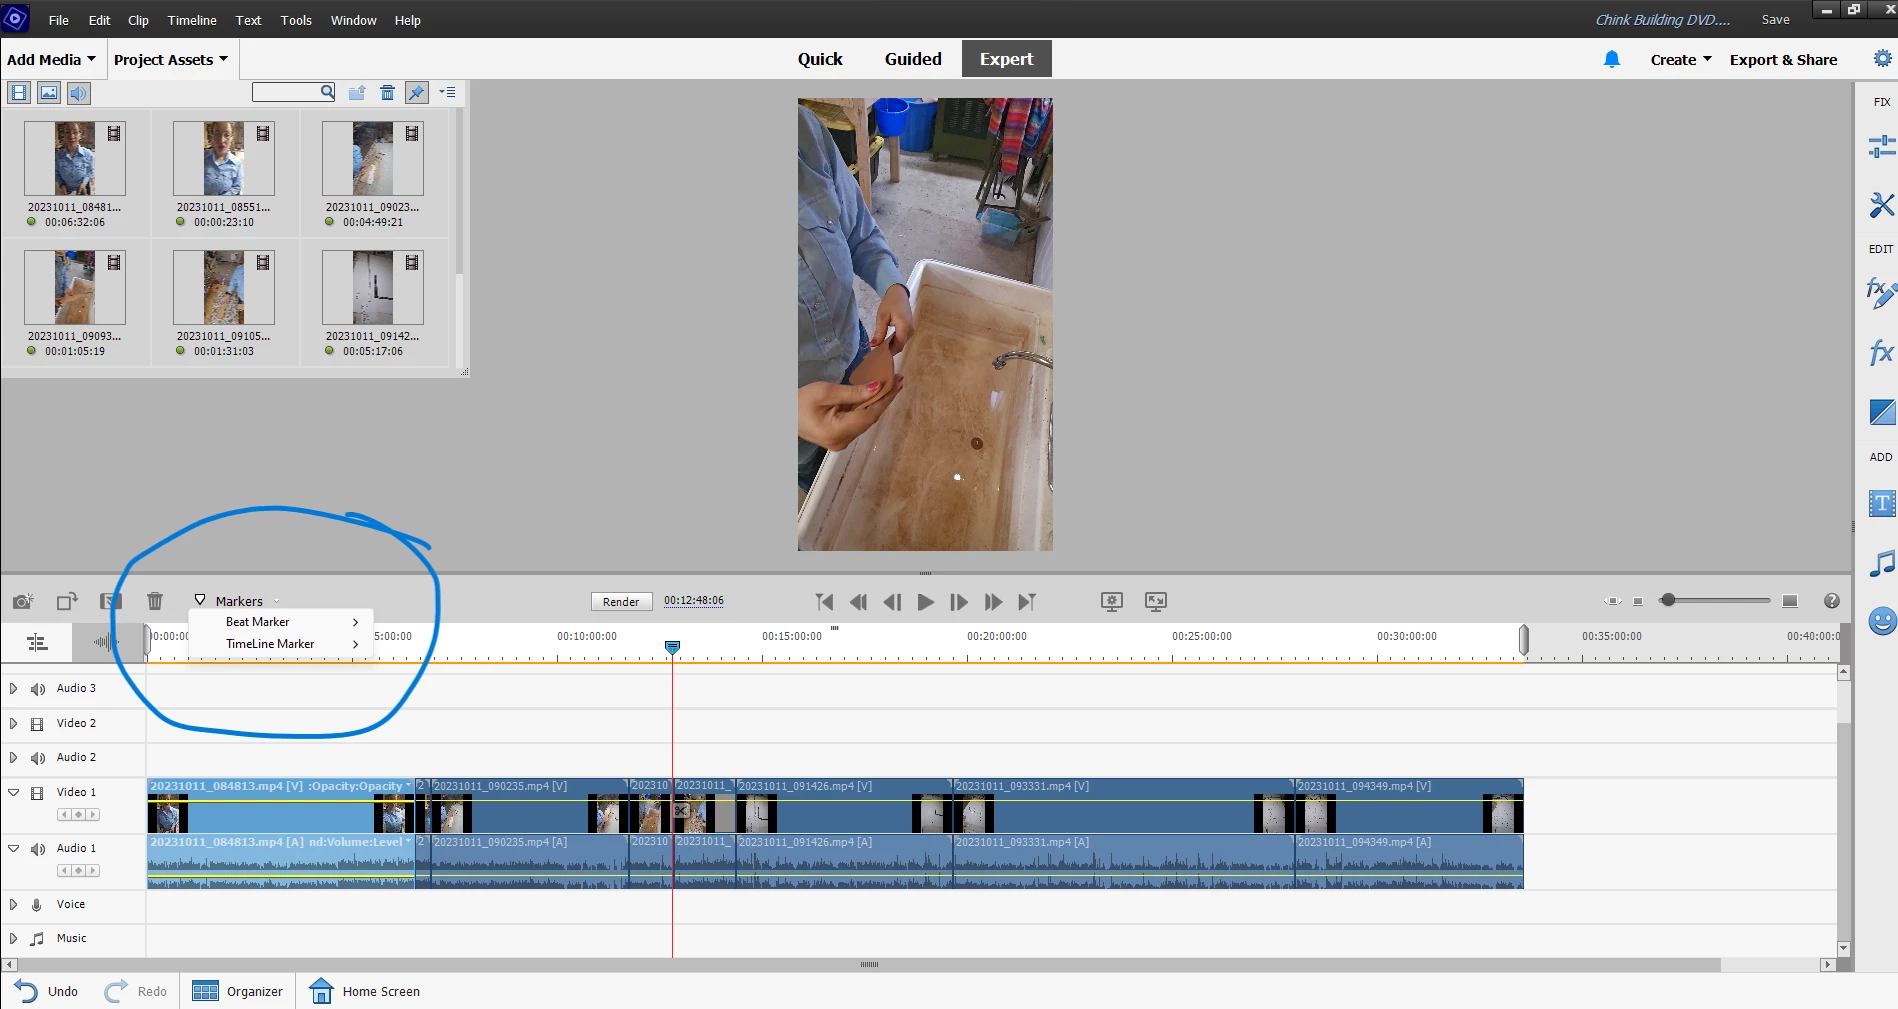Play the timeline preview
Screen dimensions: 1898x1009
click(926, 602)
